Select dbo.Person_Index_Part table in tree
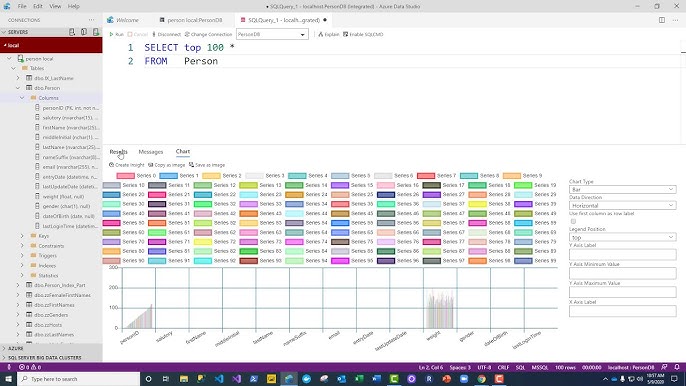This screenshot has width=686, height=386. [60, 285]
